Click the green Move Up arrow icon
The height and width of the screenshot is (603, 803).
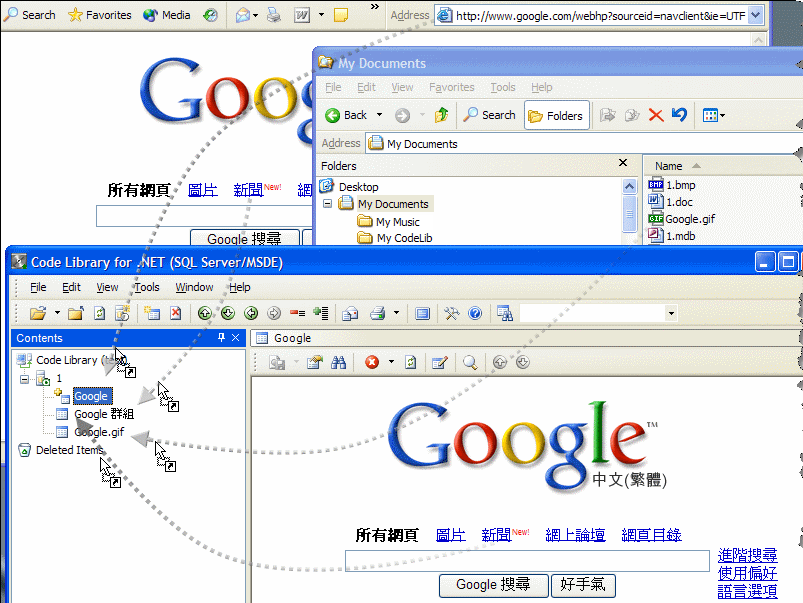205,313
